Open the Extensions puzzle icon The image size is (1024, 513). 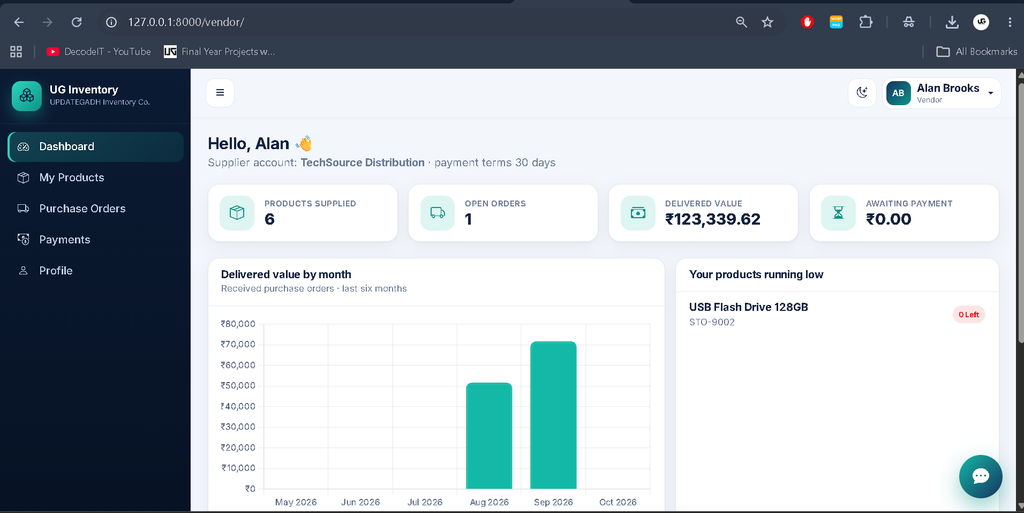click(x=865, y=22)
